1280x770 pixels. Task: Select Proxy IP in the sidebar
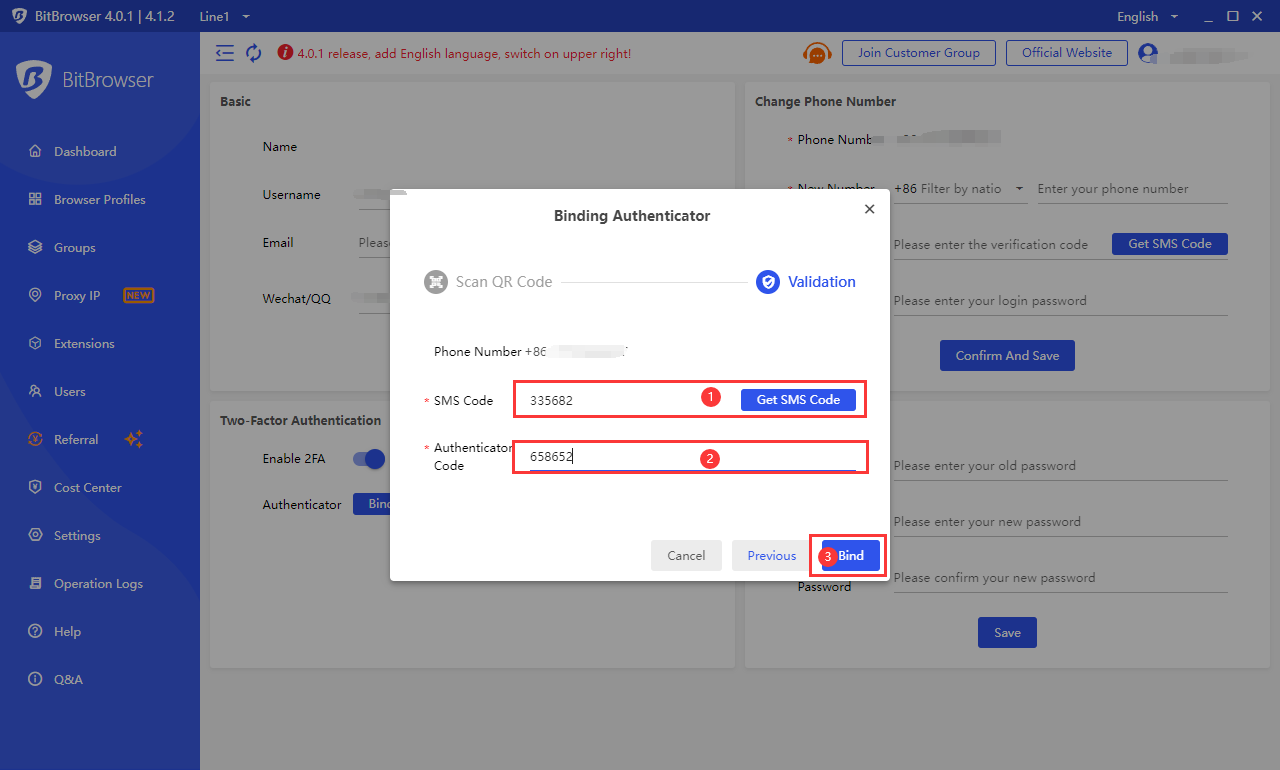[x=77, y=296]
